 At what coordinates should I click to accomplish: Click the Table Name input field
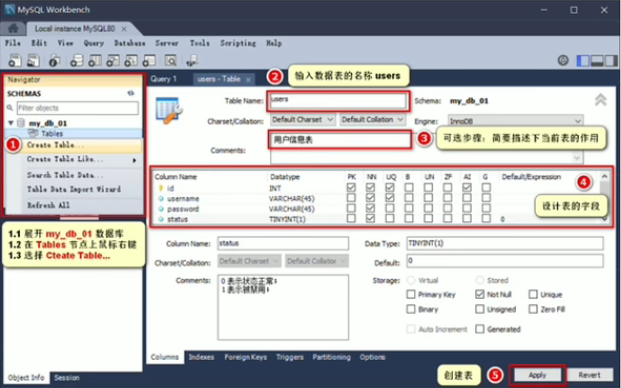click(x=338, y=101)
